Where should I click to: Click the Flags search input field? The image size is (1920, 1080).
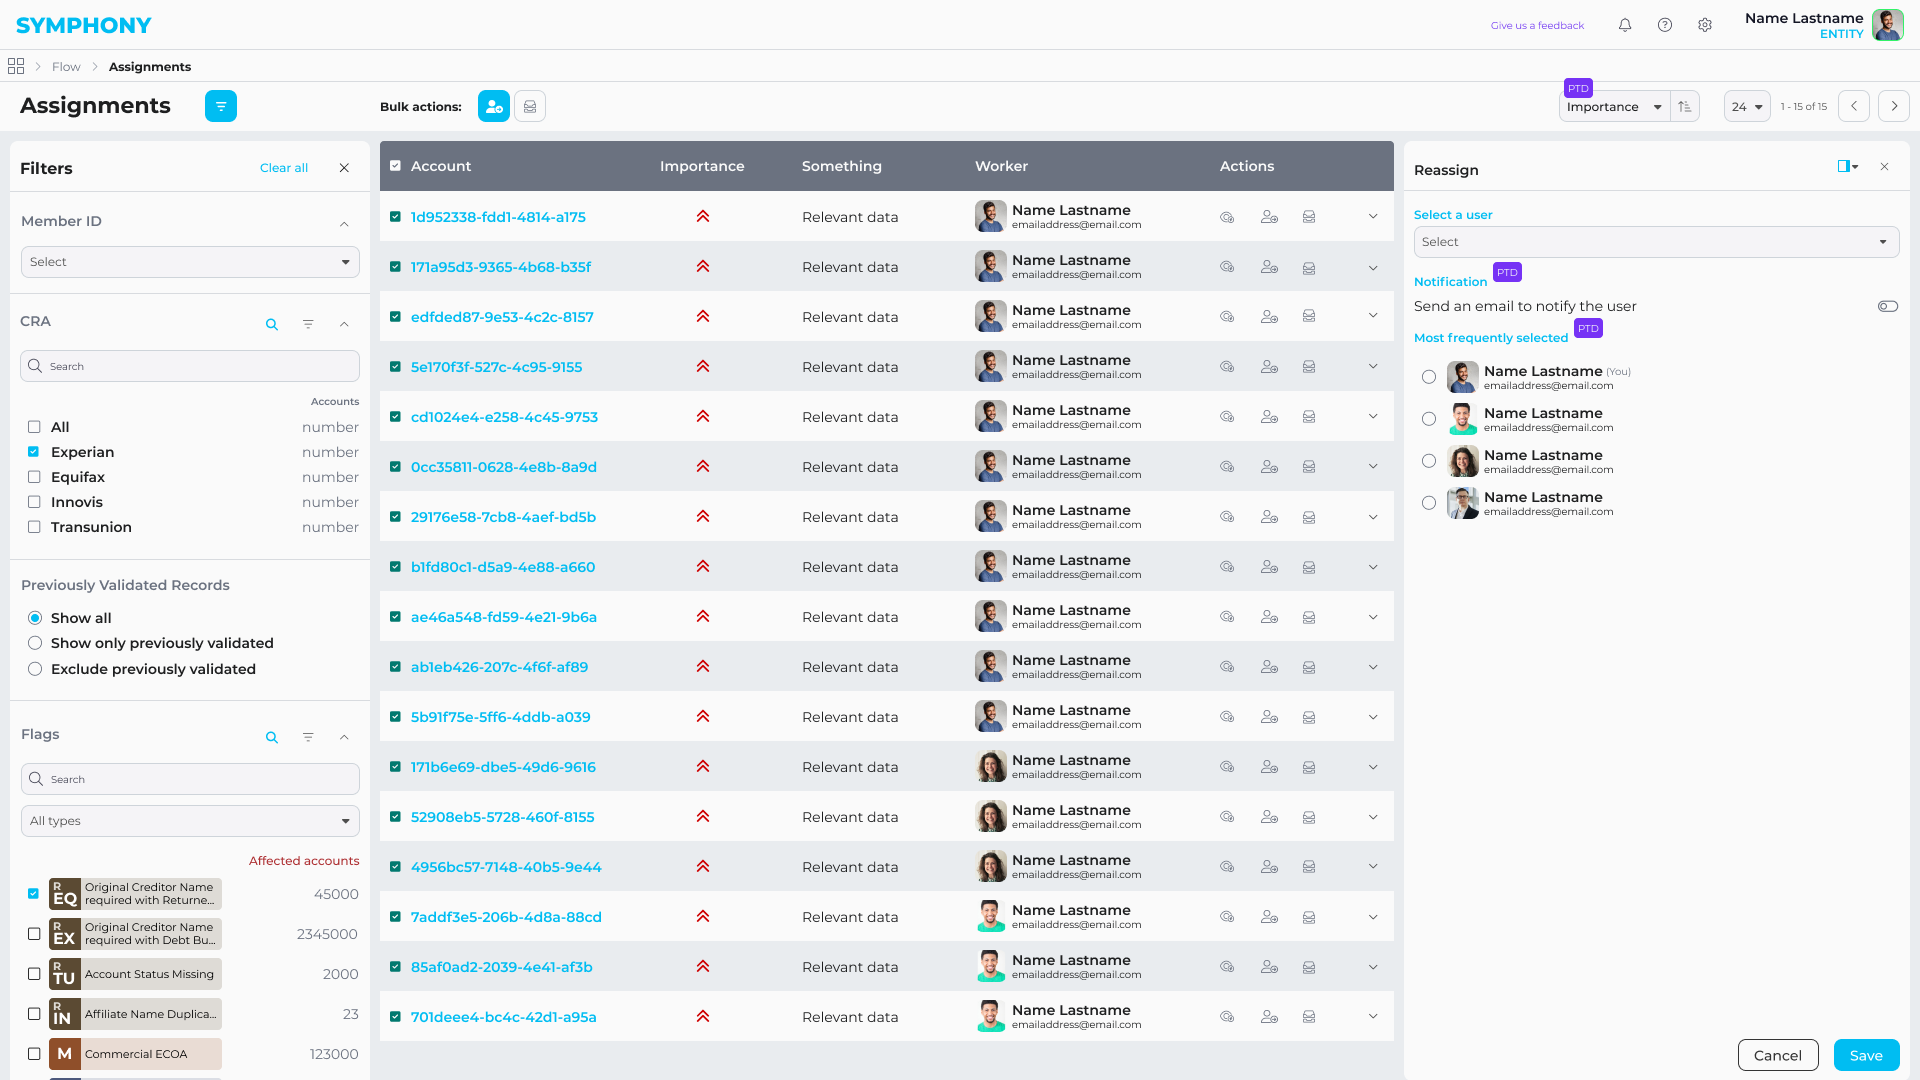click(190, 779)
